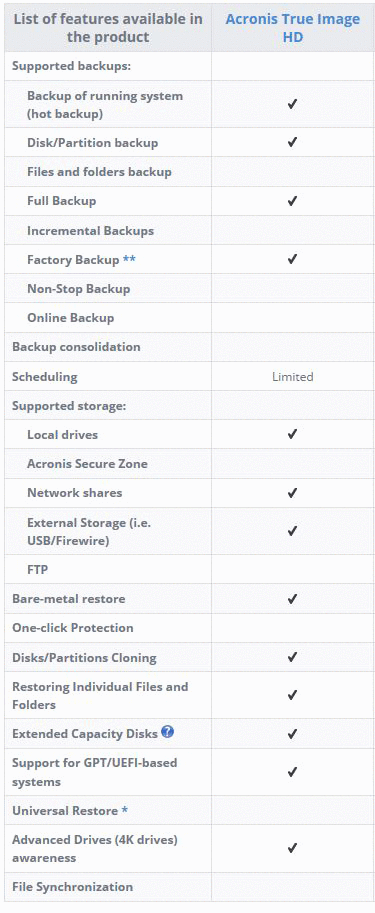375x913 pixels.
Task: Click the Disk/Partition backup checkmark
Action: [292, 142]
